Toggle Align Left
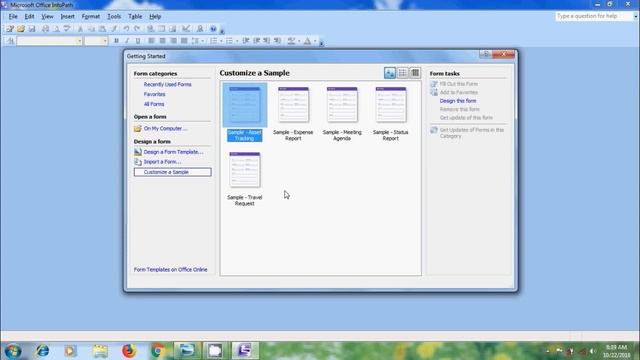The height and width of the screenshot is (360, 640). tap(151, 41)
